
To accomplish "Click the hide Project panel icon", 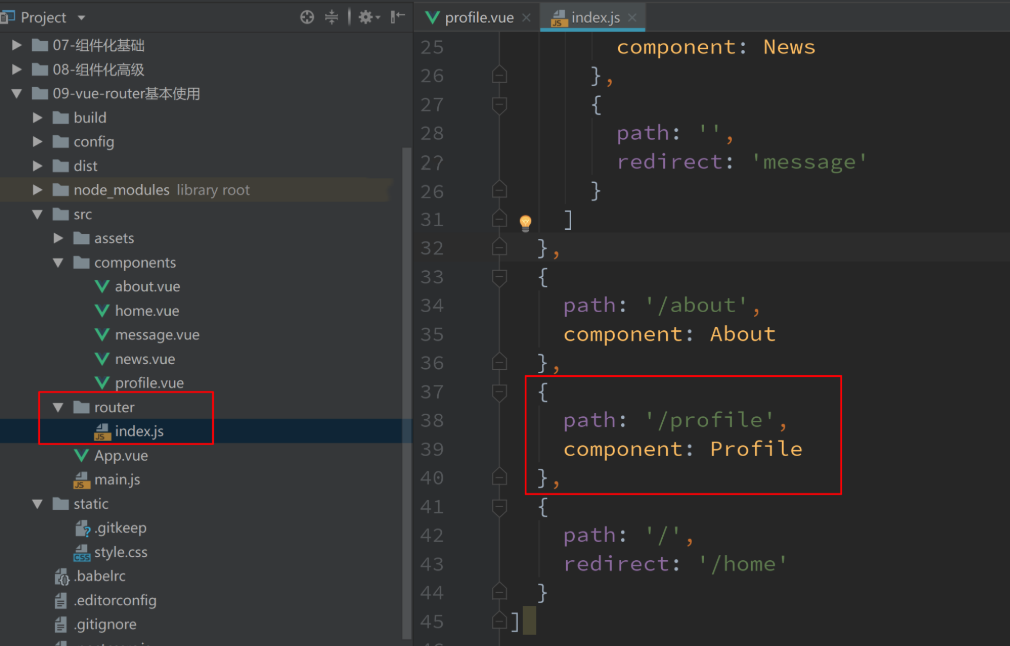I will (398, 17).
